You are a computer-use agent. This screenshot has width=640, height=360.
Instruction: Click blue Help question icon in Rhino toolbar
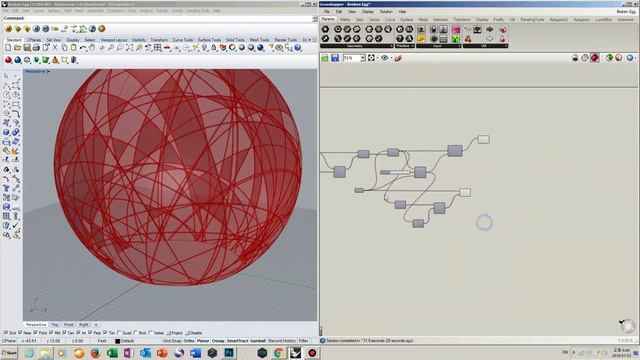coord(298,48)
